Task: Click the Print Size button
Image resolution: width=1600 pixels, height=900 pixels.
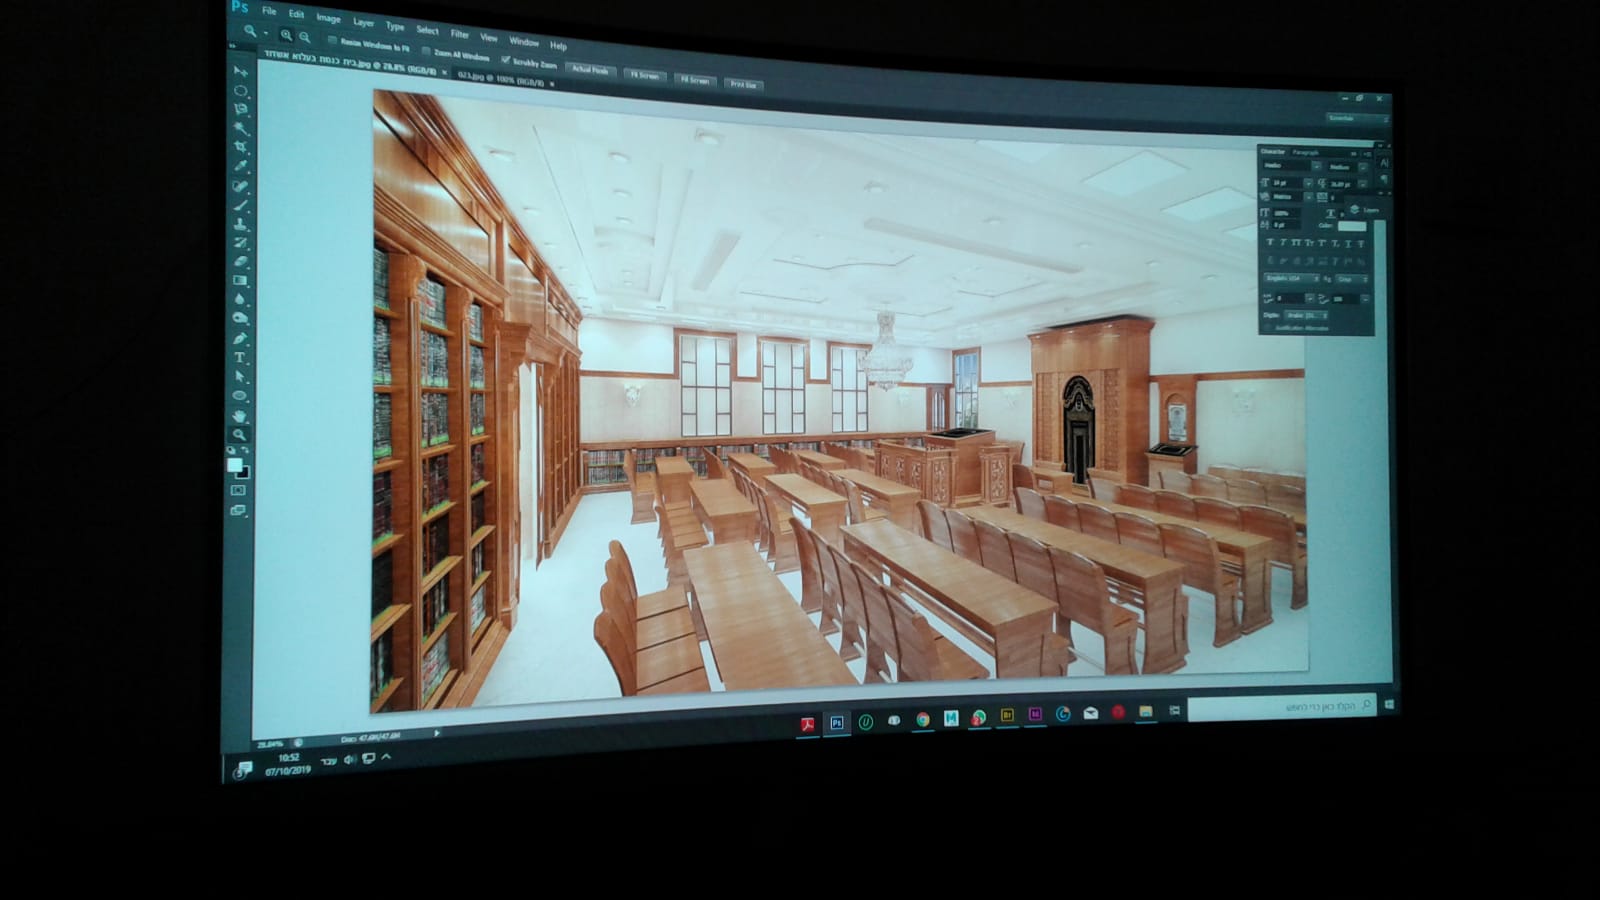Action: coord(743,85)
